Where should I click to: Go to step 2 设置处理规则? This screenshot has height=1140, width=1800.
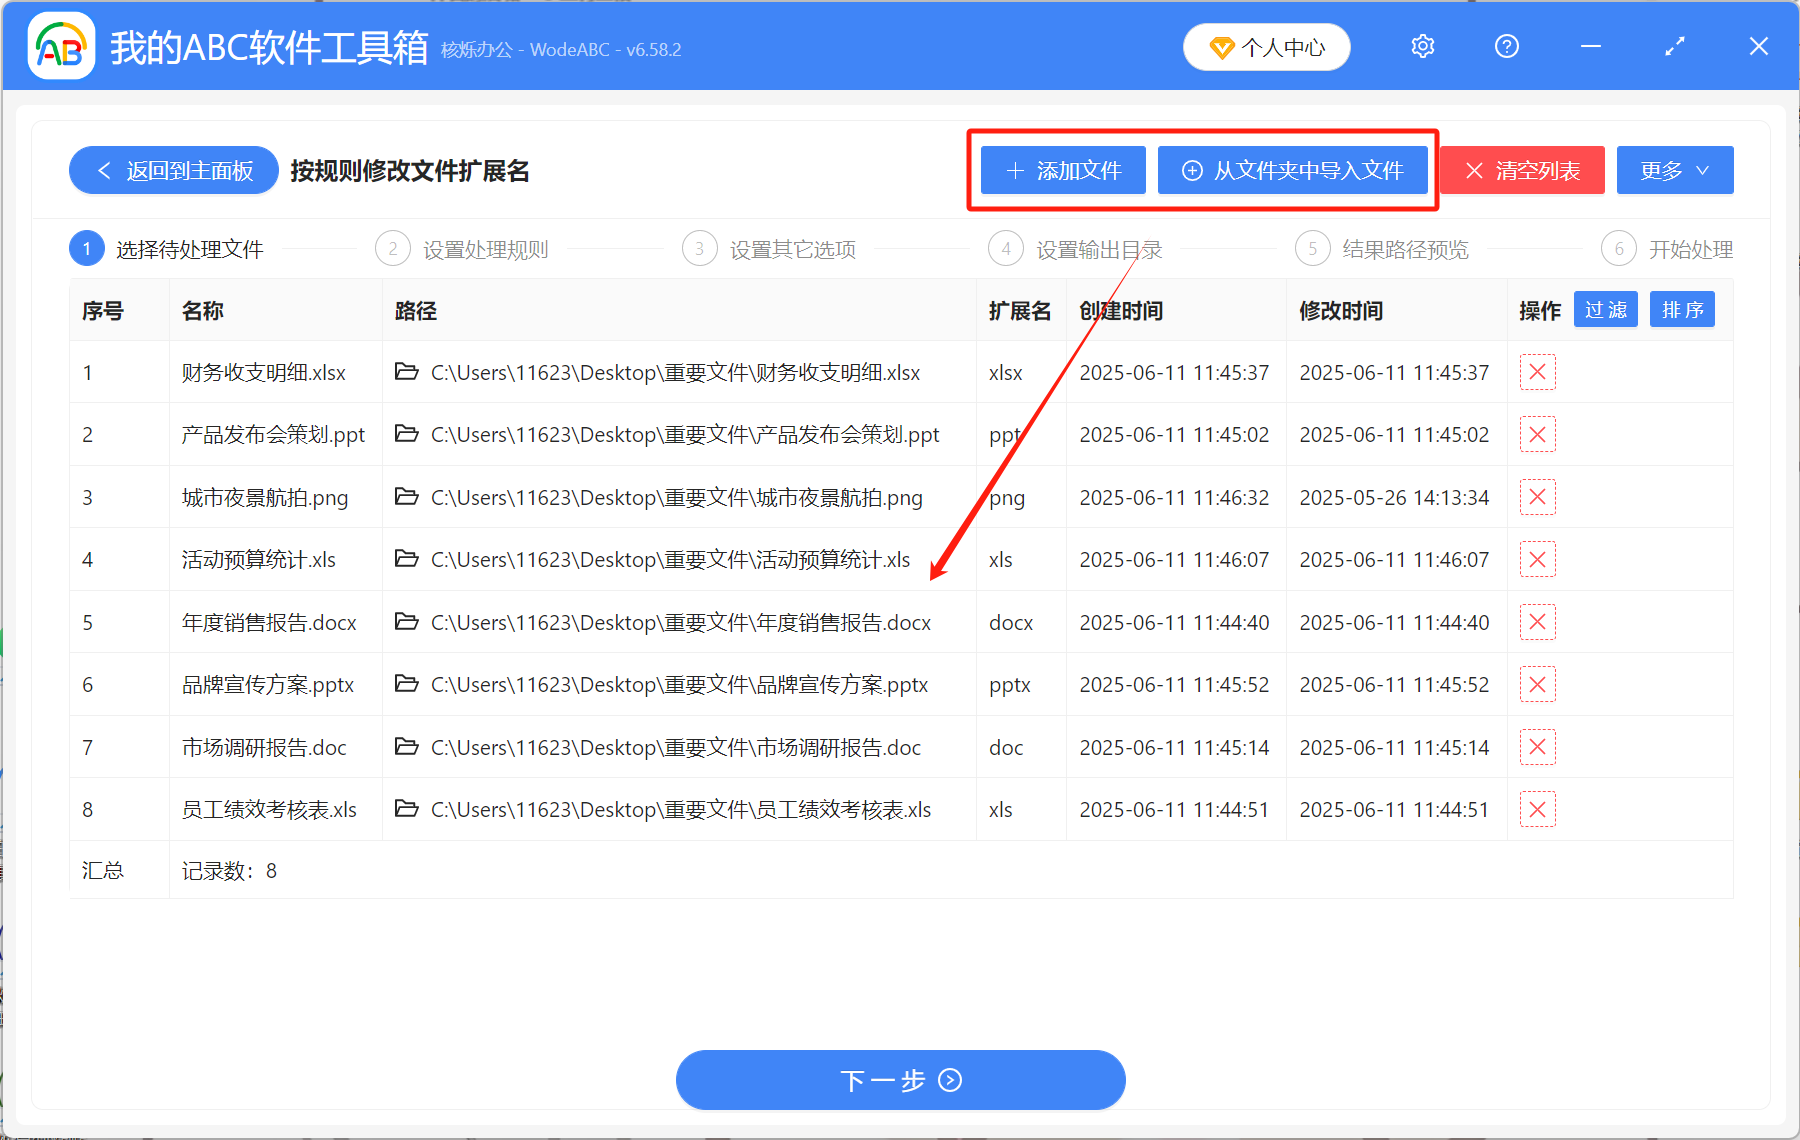coord(462,249)
